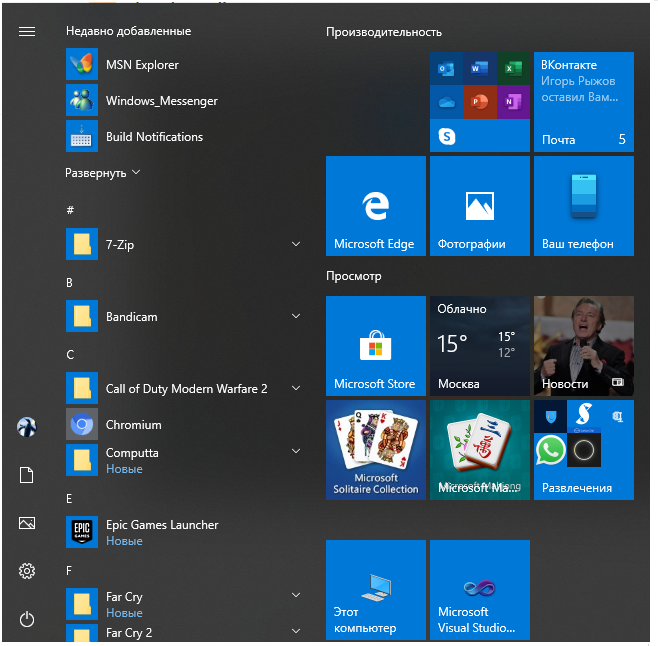The image size is (658, 646).
Task: Open the Microsoft Visual Studio tile
Action: coord(480,590)
